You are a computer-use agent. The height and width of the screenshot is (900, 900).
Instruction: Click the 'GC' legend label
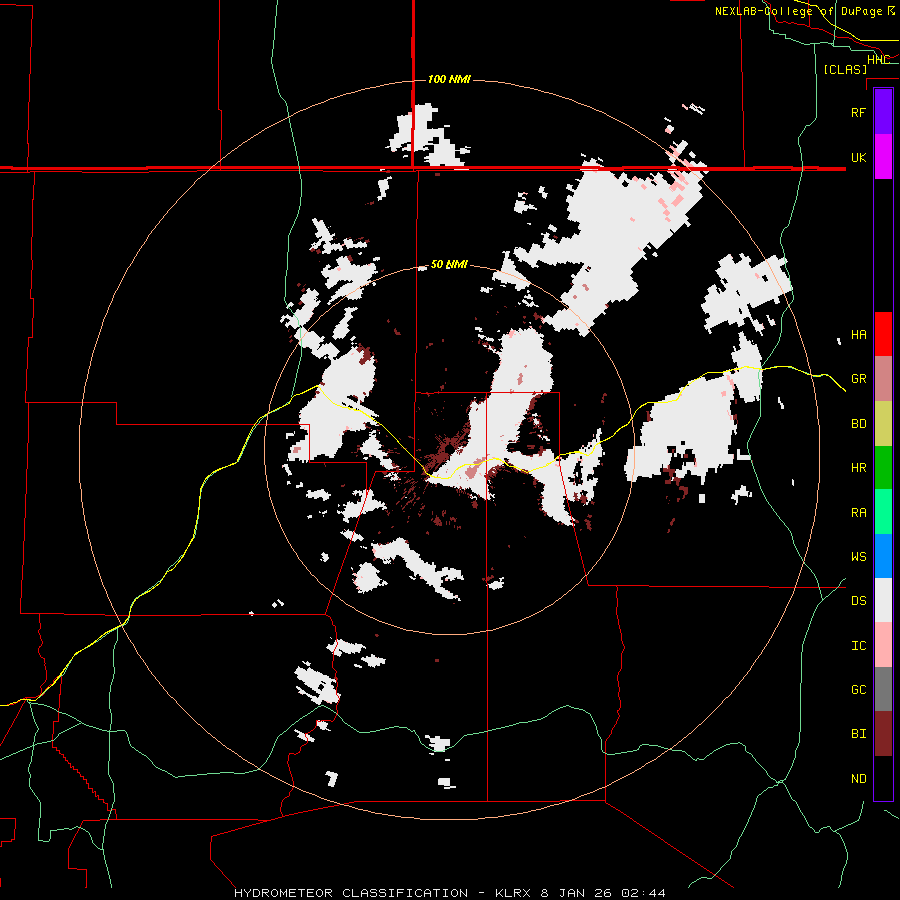click(x=858, y=690)
